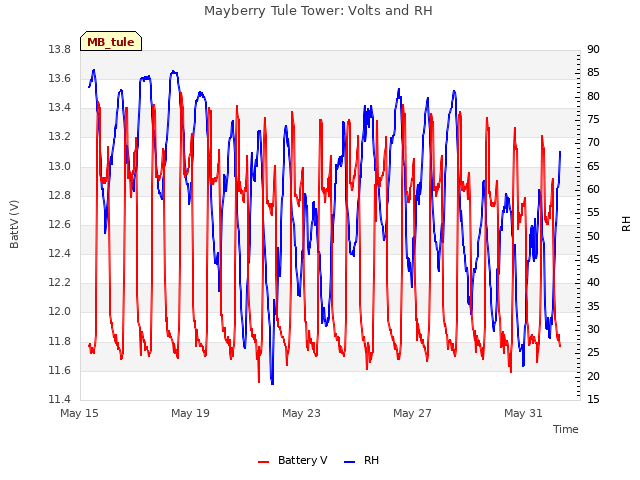Click the red Battery V legend swatch
This screenshot has width=640, height=480.
264,462
